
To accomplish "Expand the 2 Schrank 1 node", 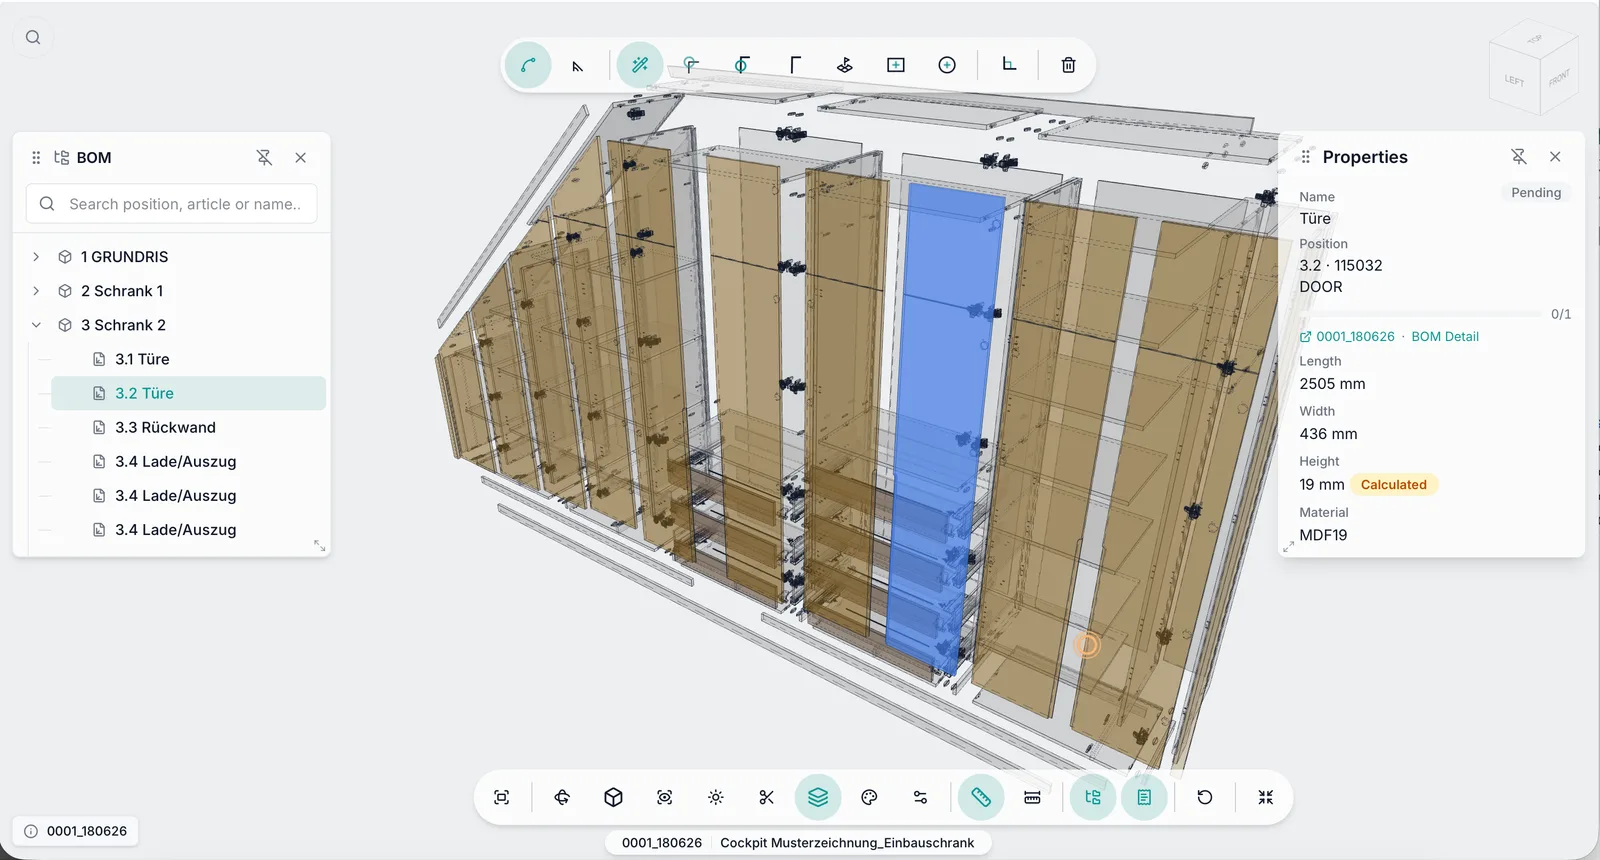I will pos(36,291).
